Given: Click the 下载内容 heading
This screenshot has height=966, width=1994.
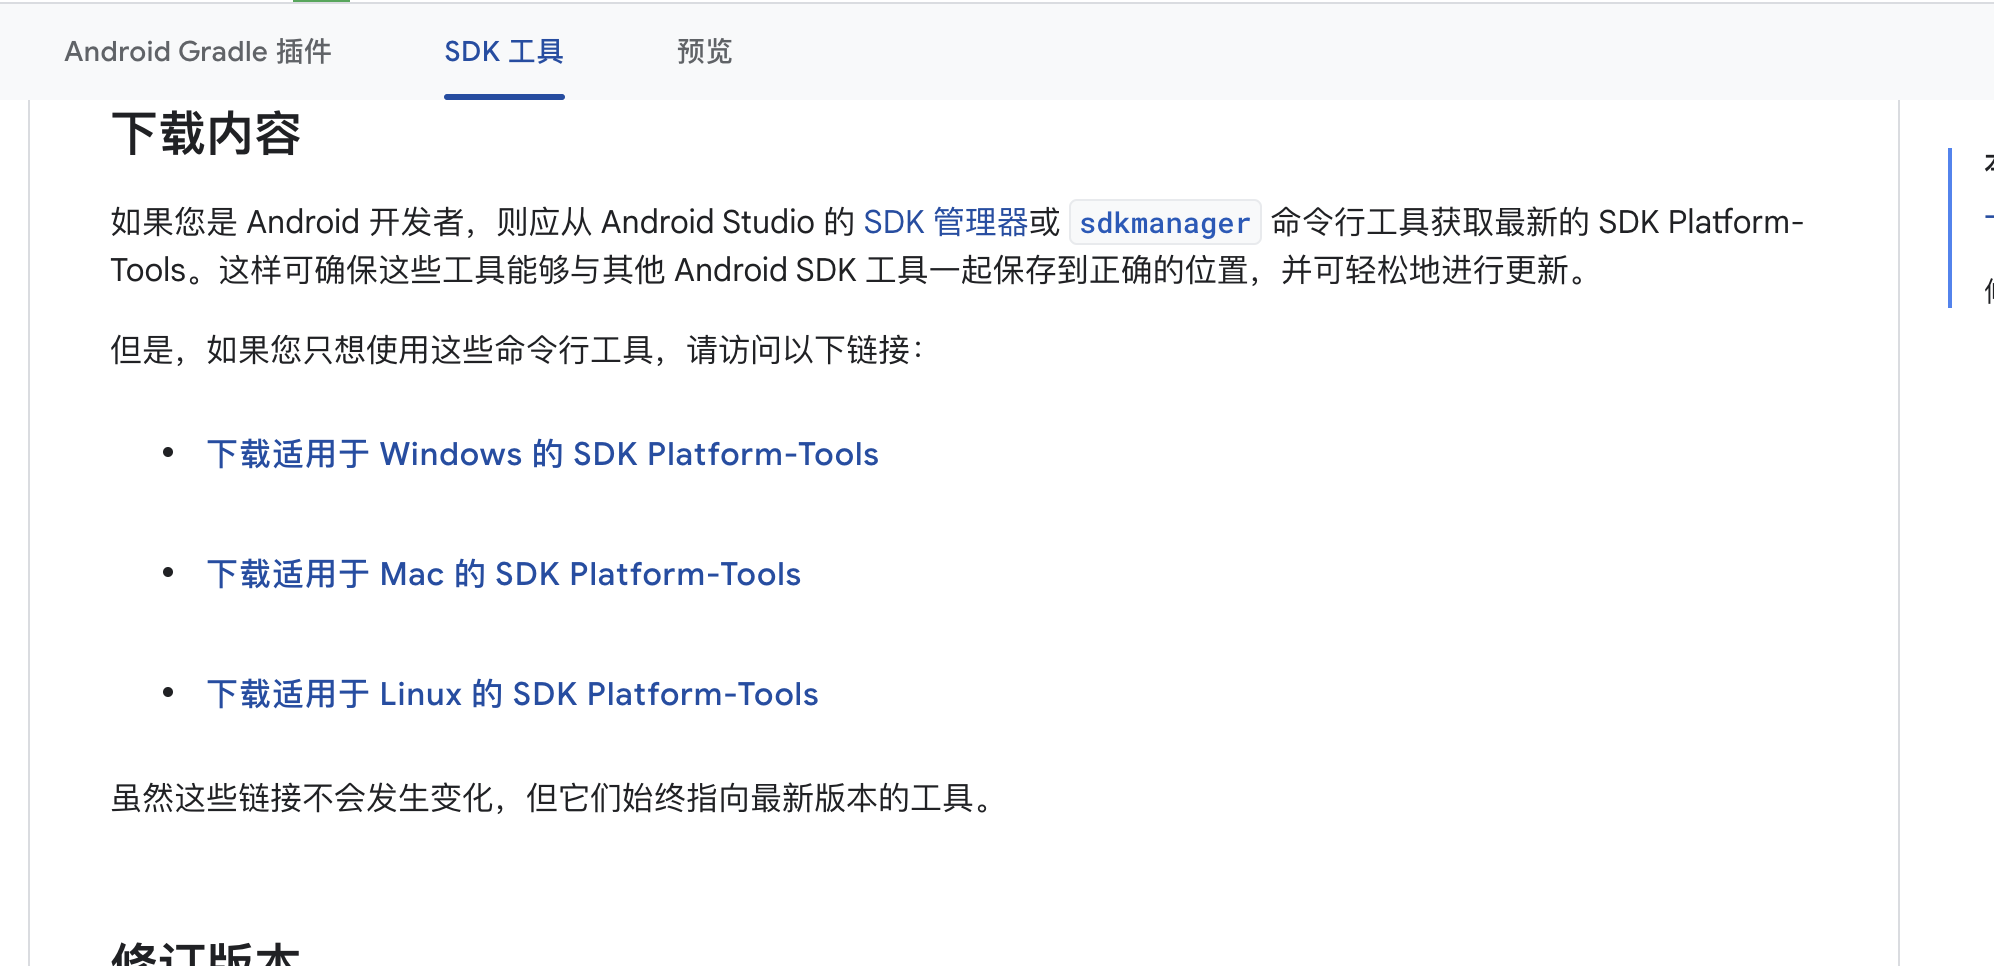Looking at the screenshot, I should [x=206, y=134].
